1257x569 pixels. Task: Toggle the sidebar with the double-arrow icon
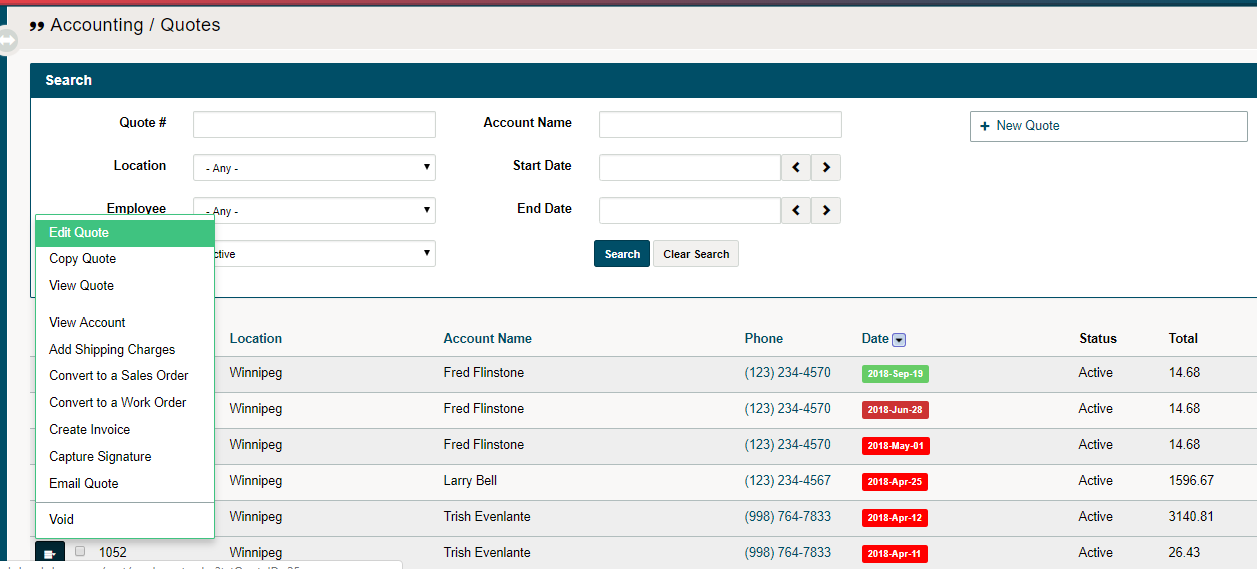coord(8,41)
